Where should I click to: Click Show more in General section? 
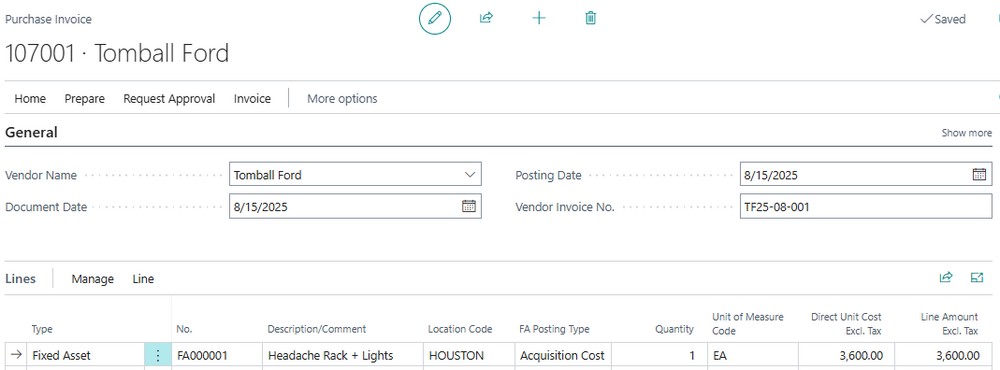pyautogui.click(x=966, y=133)
